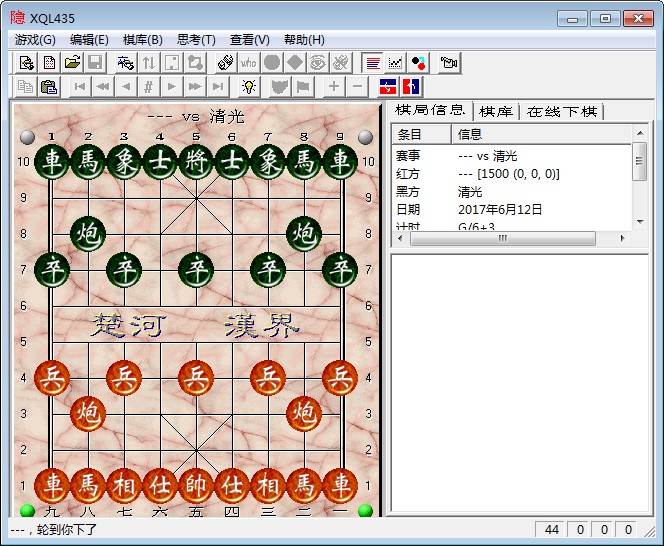
Task: Click the horizontal scrollbar thumb
Action: pyautogui.click(x=503, y=238)
